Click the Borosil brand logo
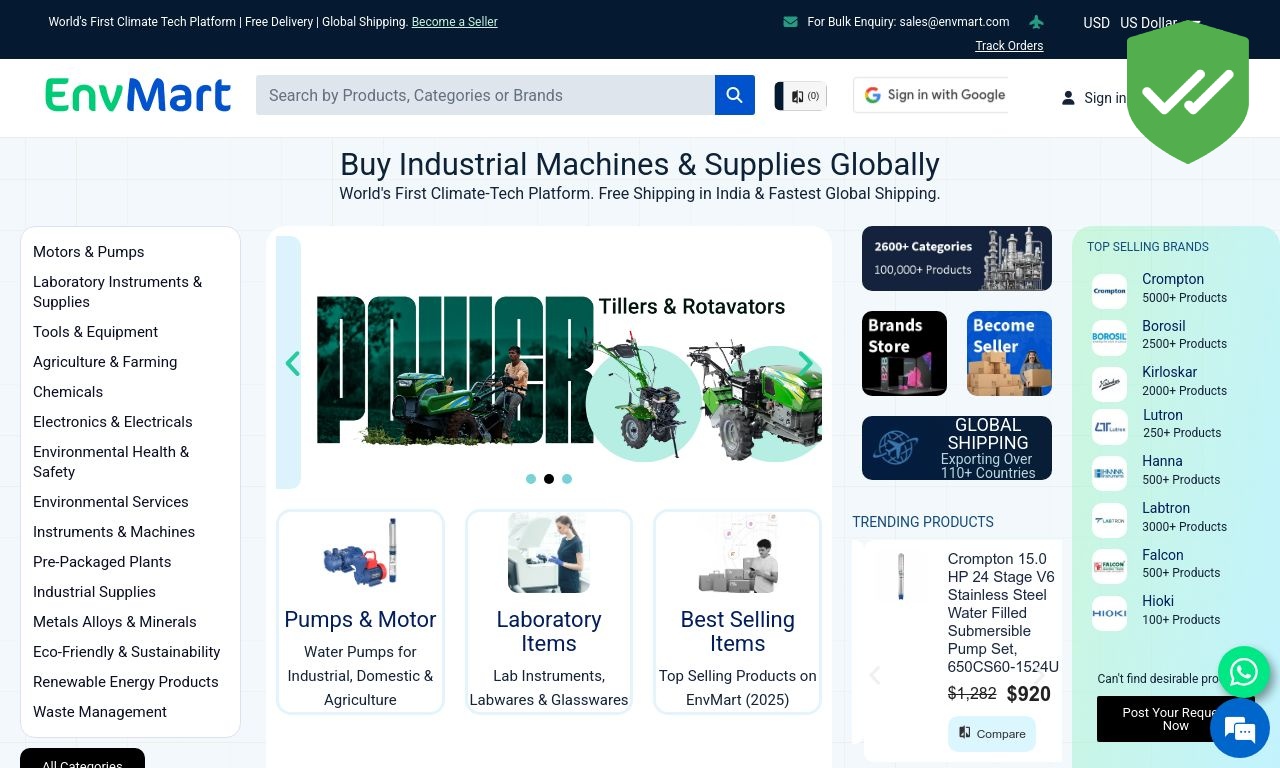This screenshot has width=1280, height=768. coord(1109,337)
